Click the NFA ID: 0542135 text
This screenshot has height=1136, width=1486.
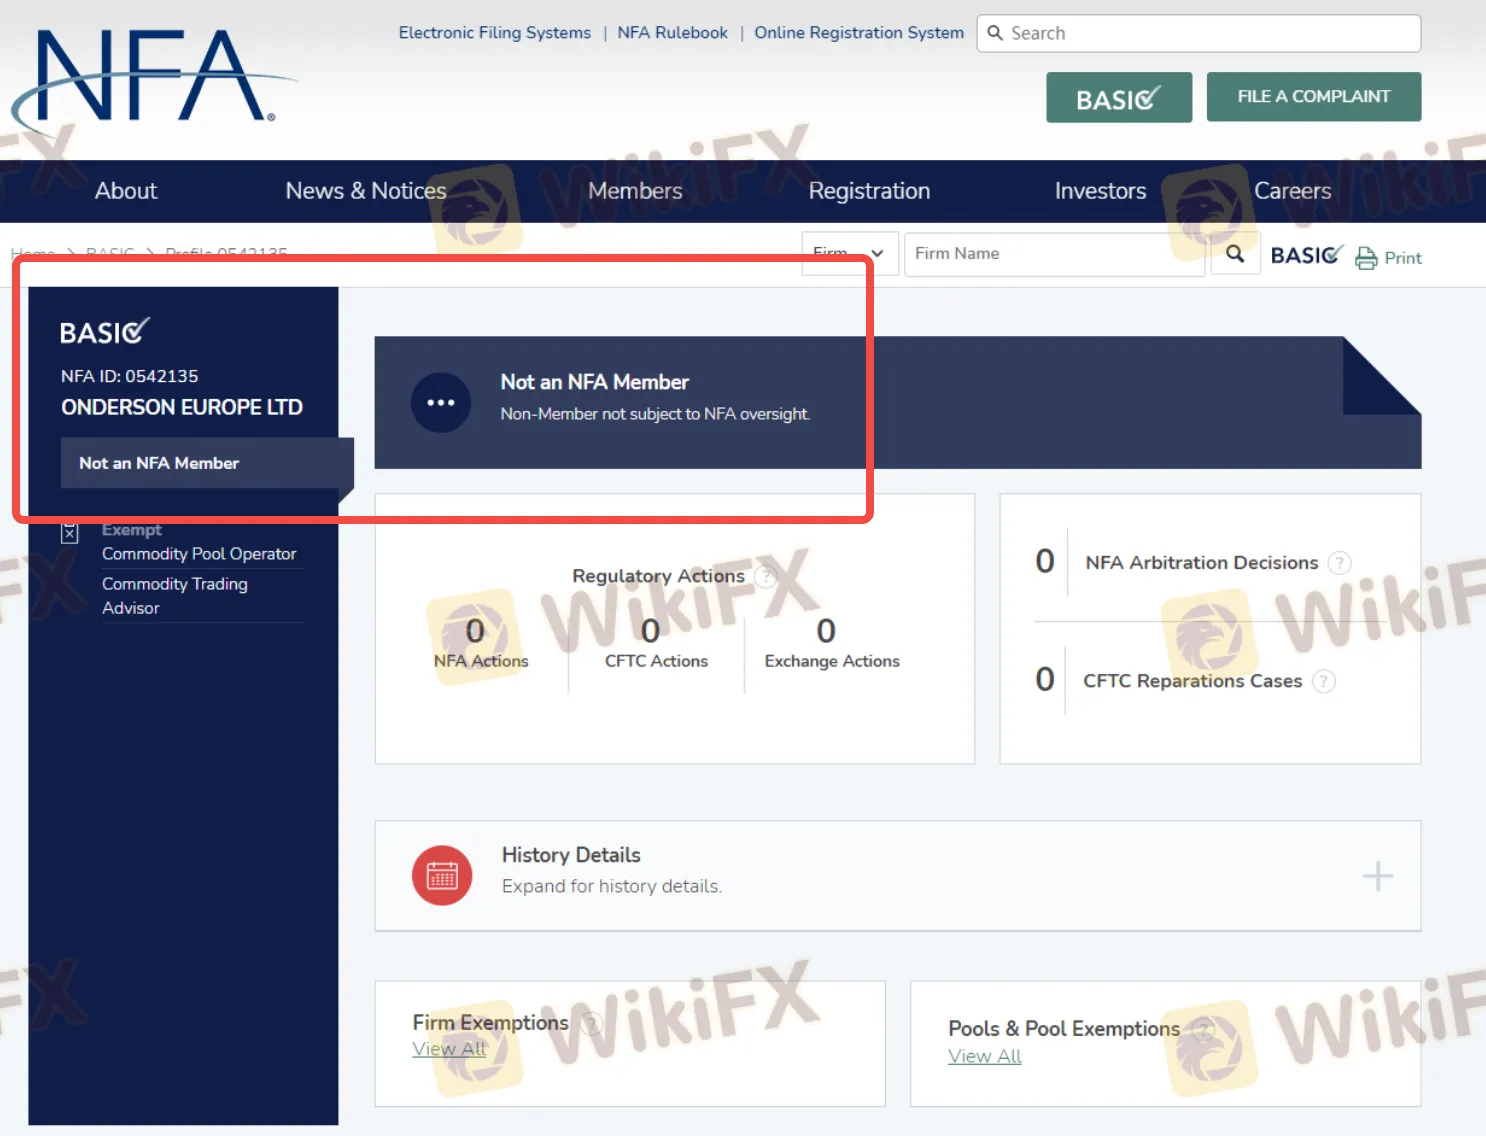click(x=130, y=376)
